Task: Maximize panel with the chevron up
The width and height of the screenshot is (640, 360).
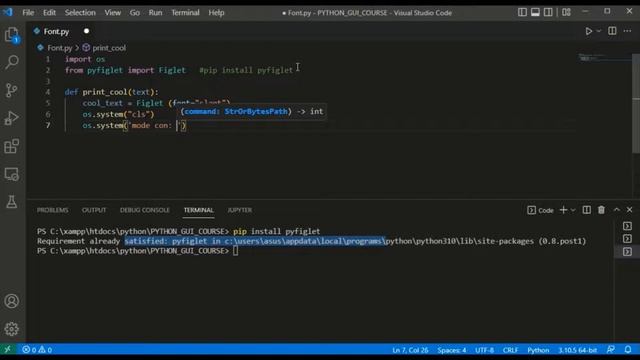Action: click(x=617, y=210)
